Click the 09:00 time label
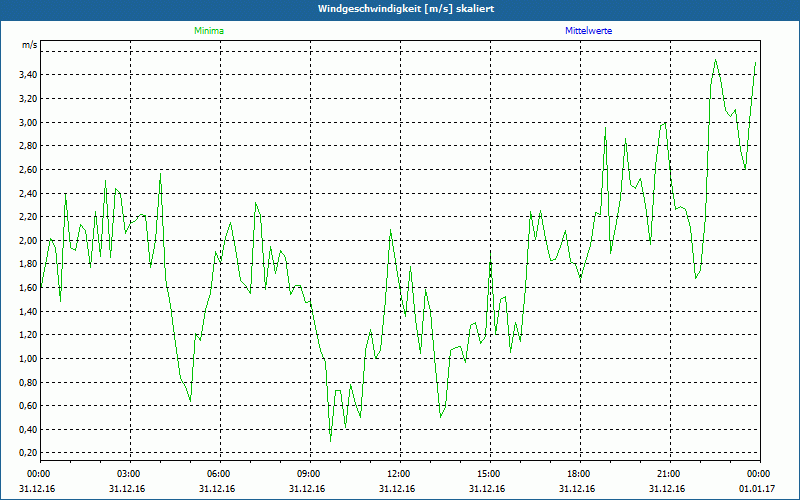This screenshot has height=500, width=800. point(310,474)
